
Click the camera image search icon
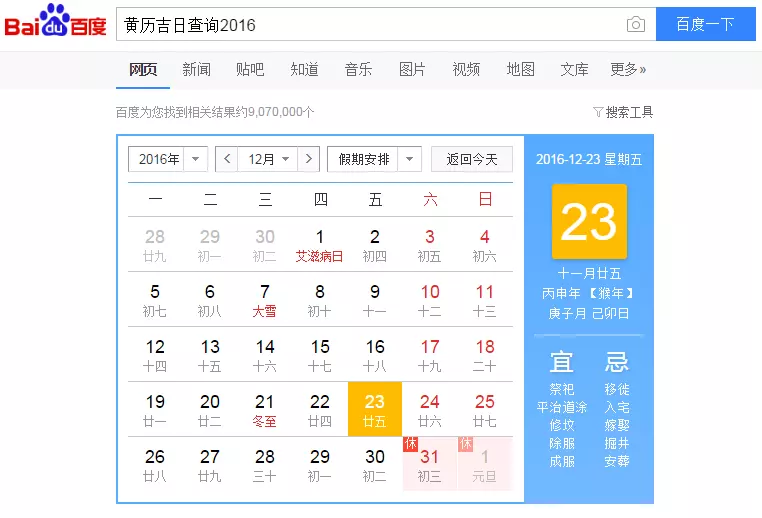point(635,25)
